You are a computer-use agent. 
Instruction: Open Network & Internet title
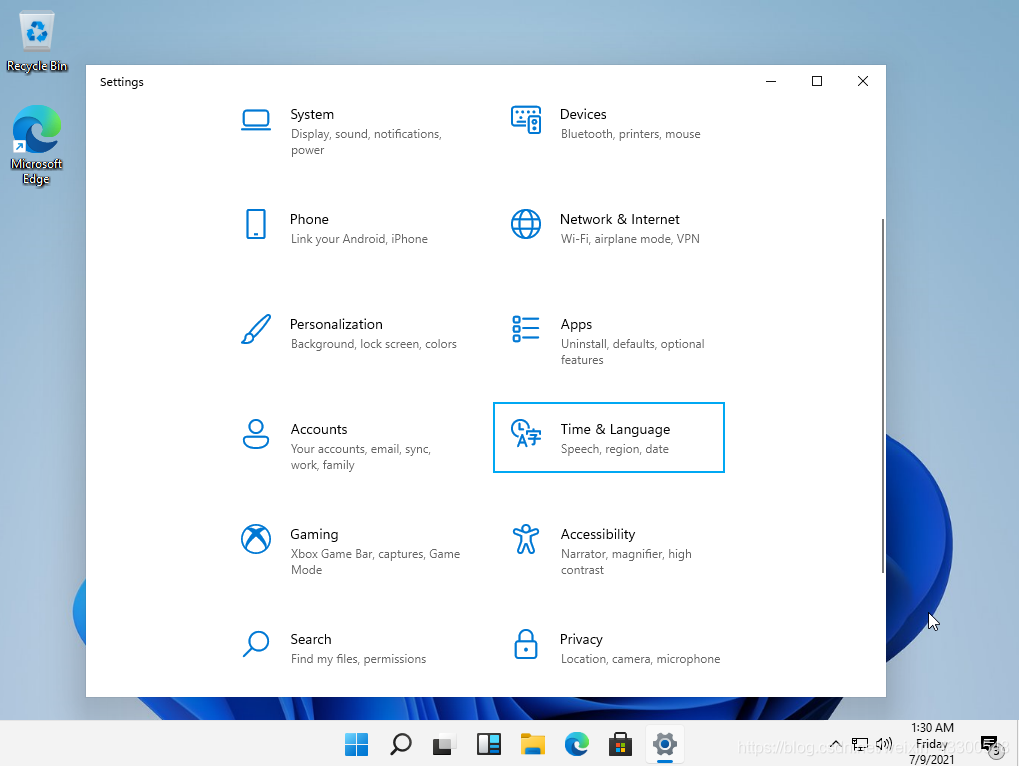tap(619, 220)
